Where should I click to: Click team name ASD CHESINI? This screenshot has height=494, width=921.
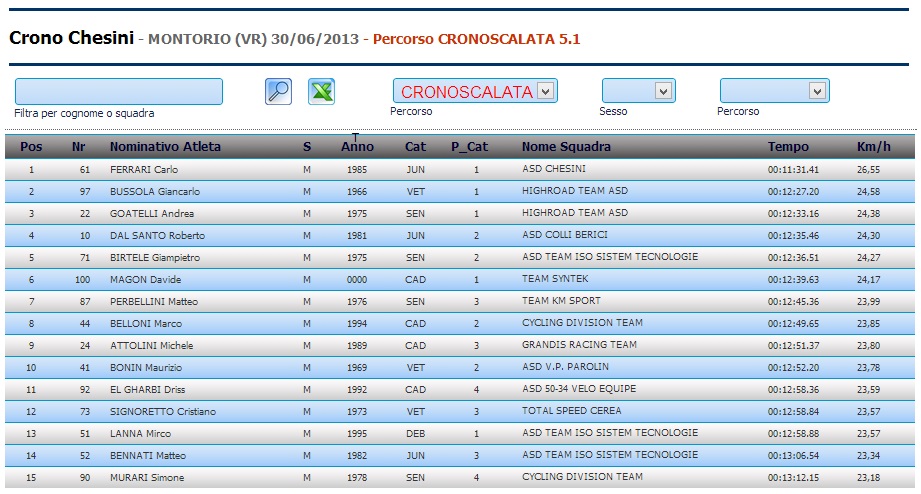554,169
